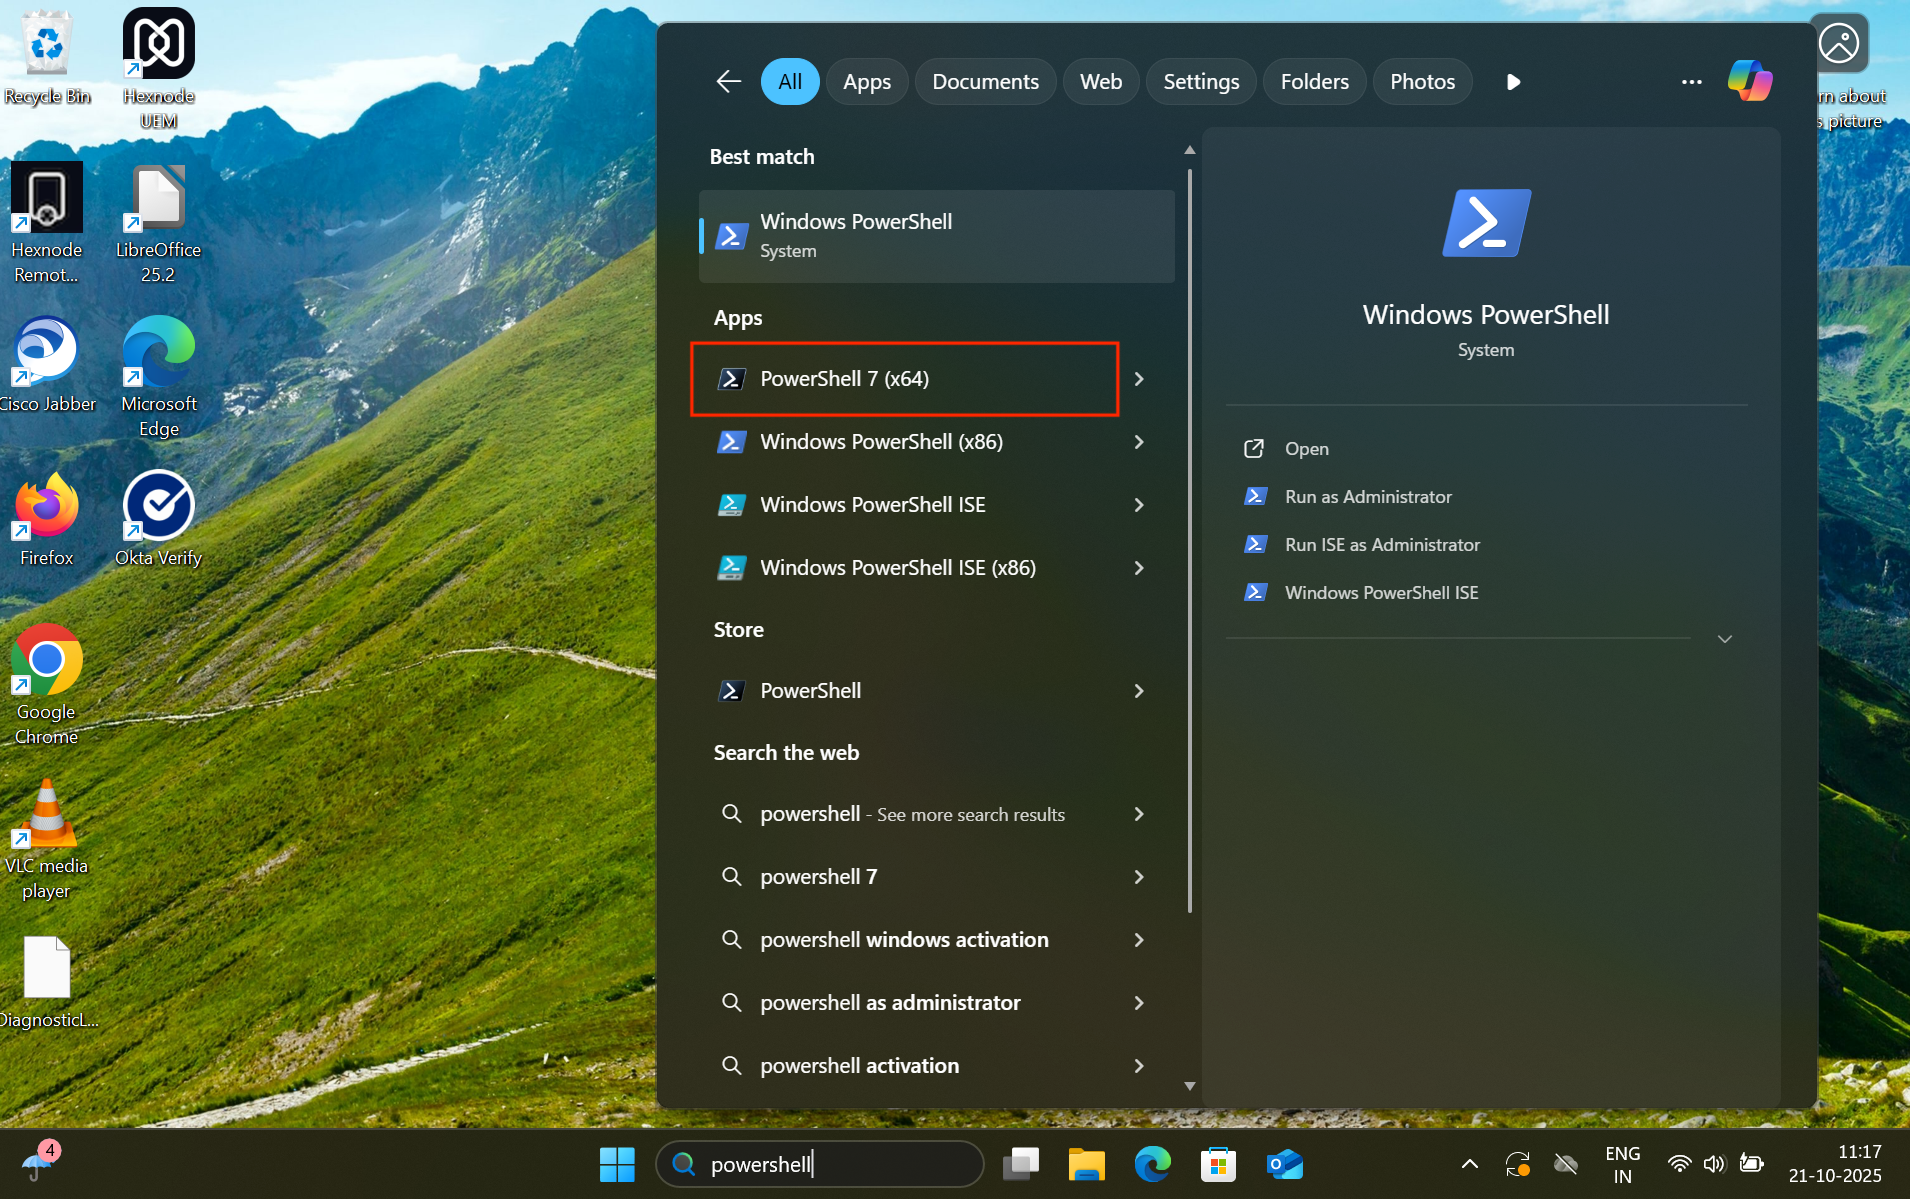The image size is (1910, 1199).
Task: Open Microsoft Store from the taskbar
Action: 1218,1164
